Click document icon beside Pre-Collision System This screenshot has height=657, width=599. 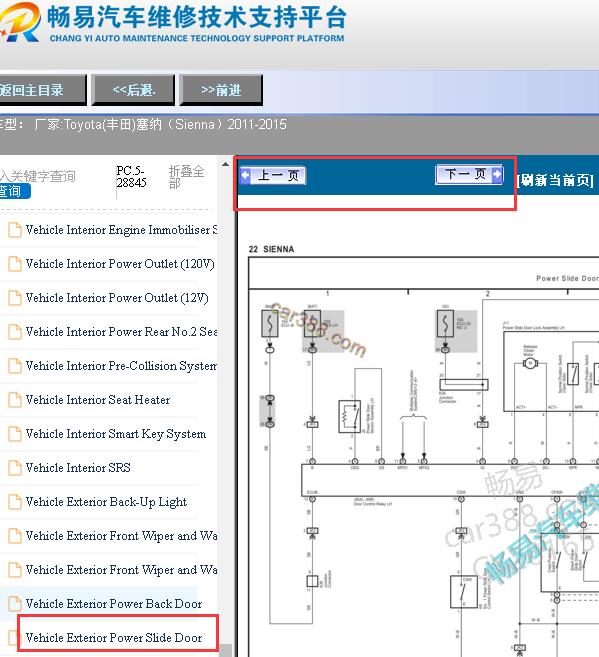coord(15,366)
